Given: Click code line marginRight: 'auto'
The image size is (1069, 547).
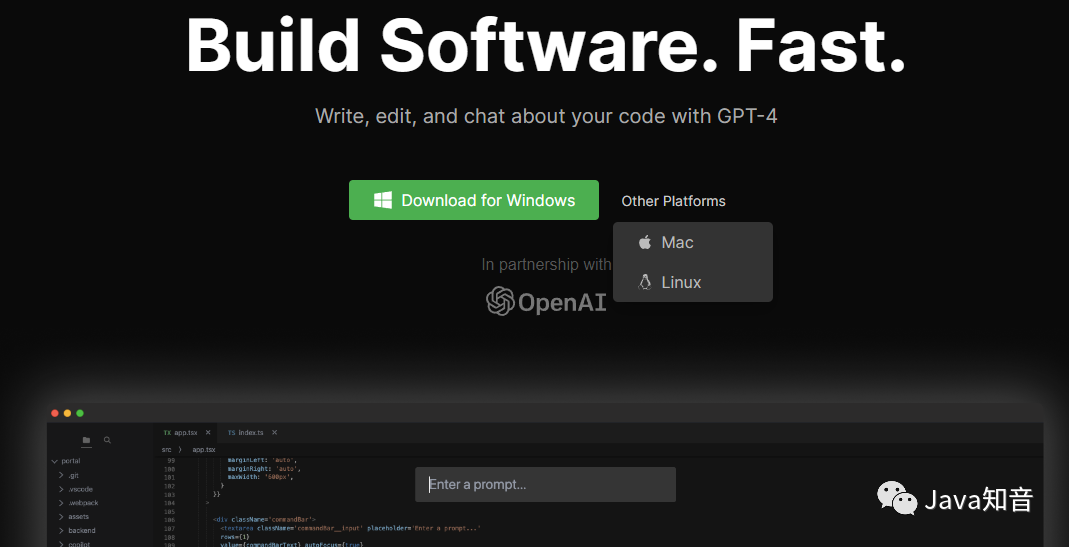Looking at the screenshot, I should 265,469.
